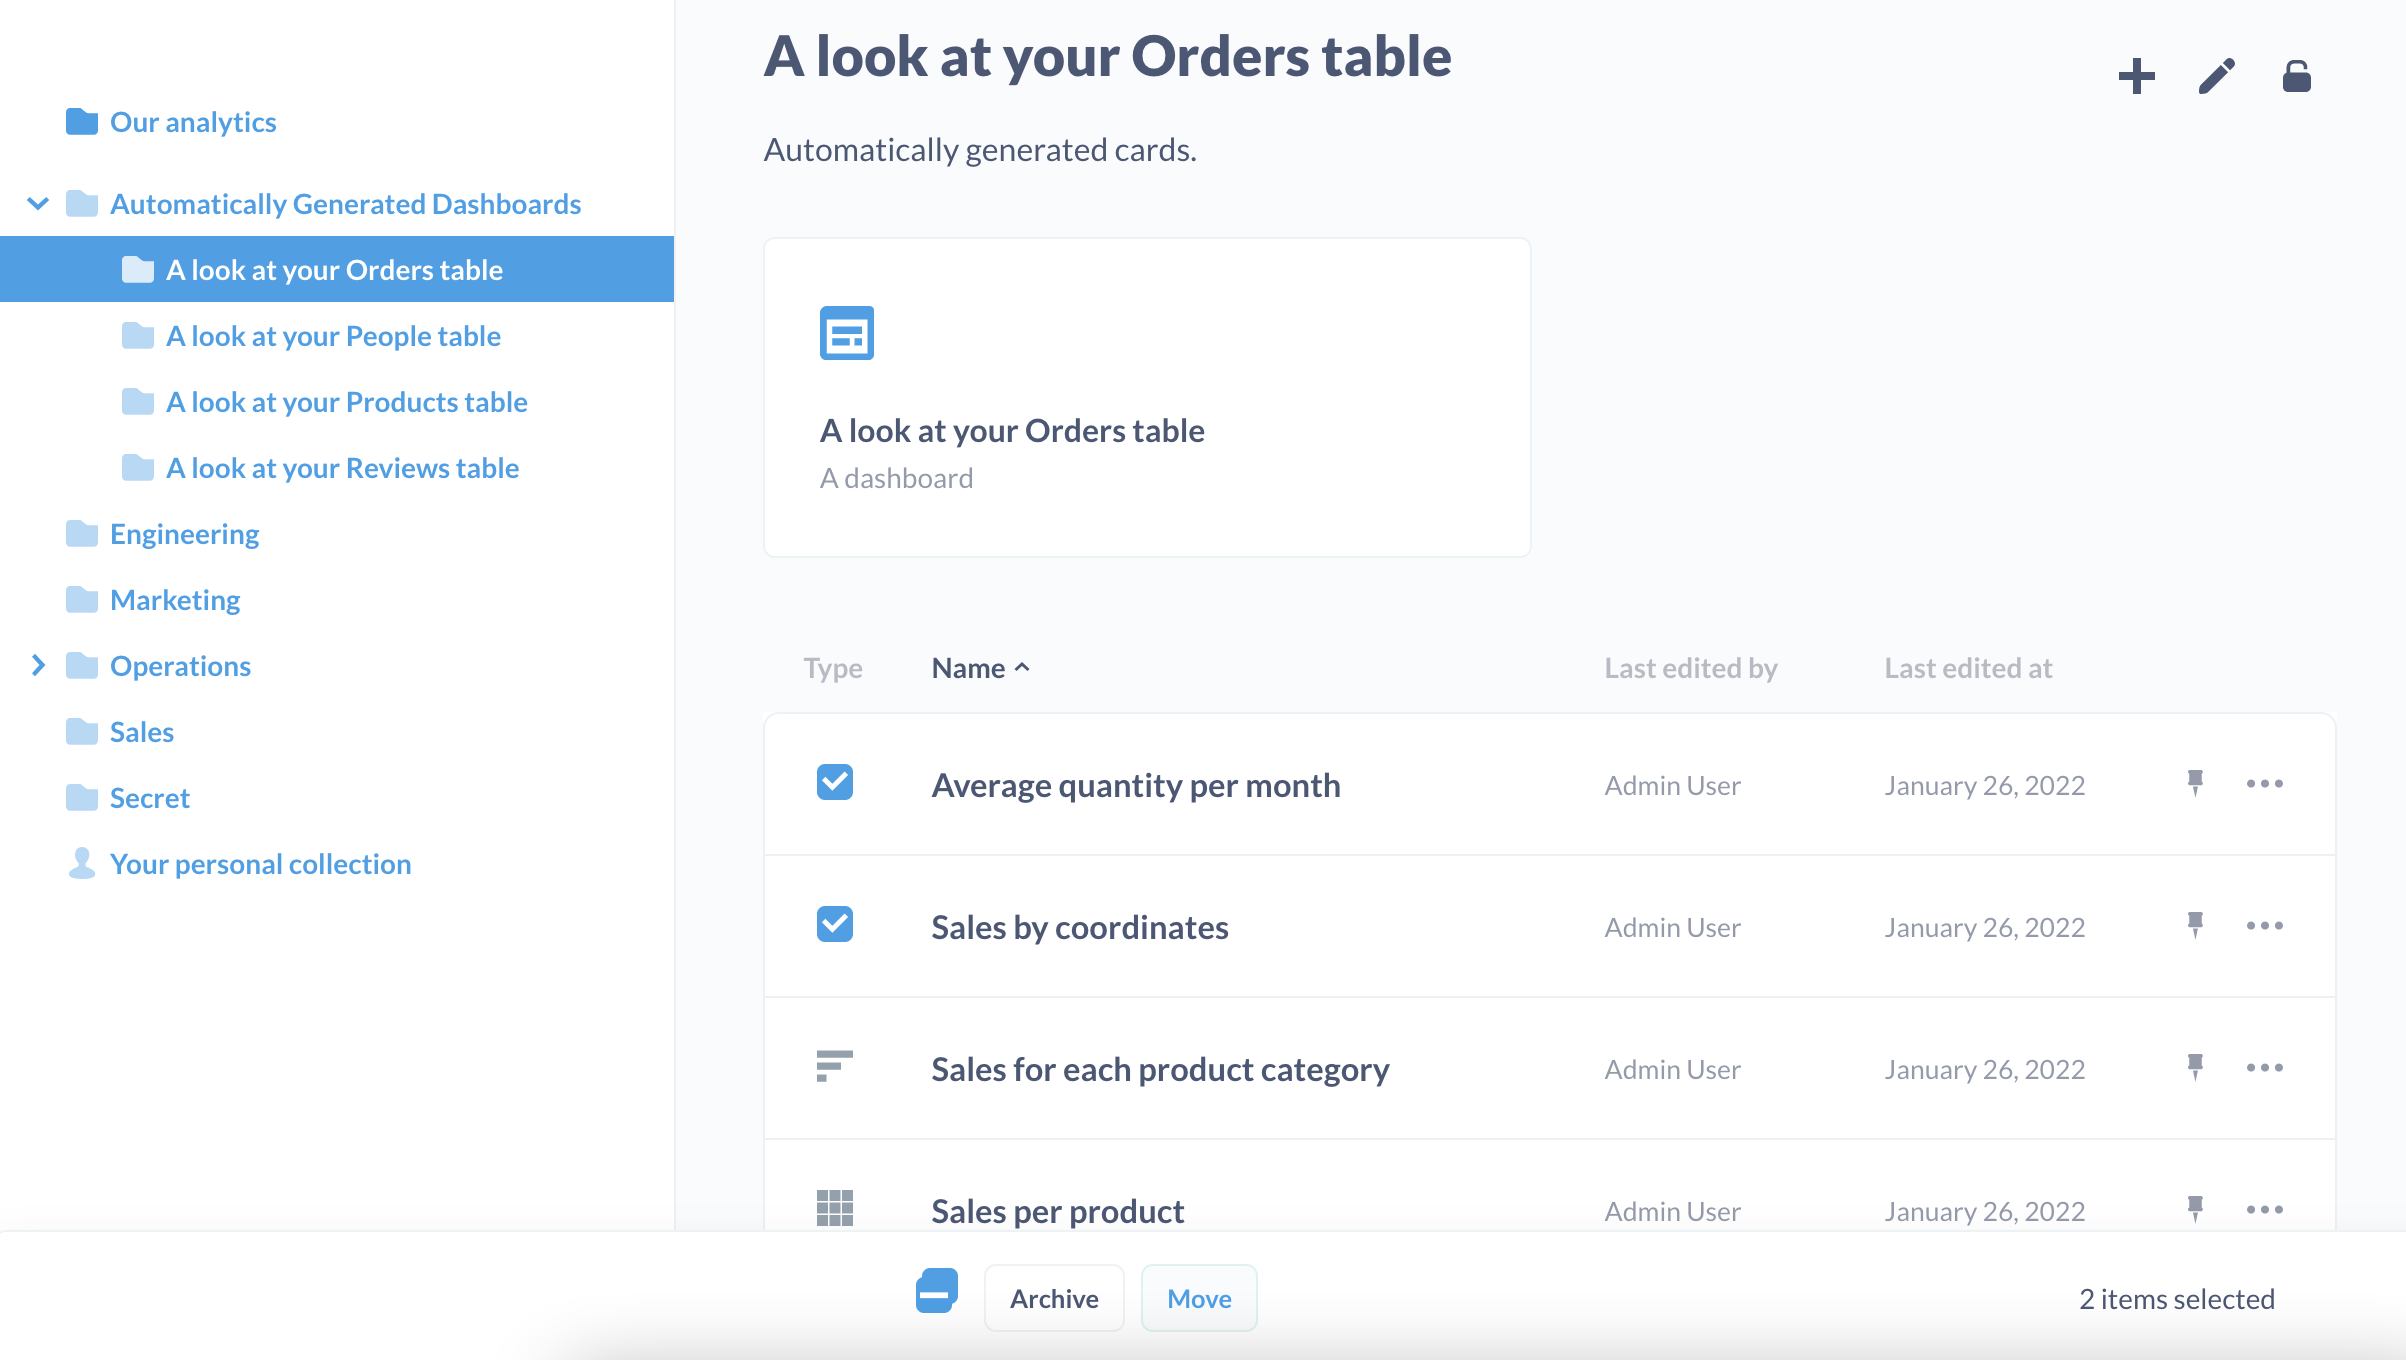The image size is (2406, 1360).
Task: Click the pencil edit collection icon
Action: point(2216,76)
